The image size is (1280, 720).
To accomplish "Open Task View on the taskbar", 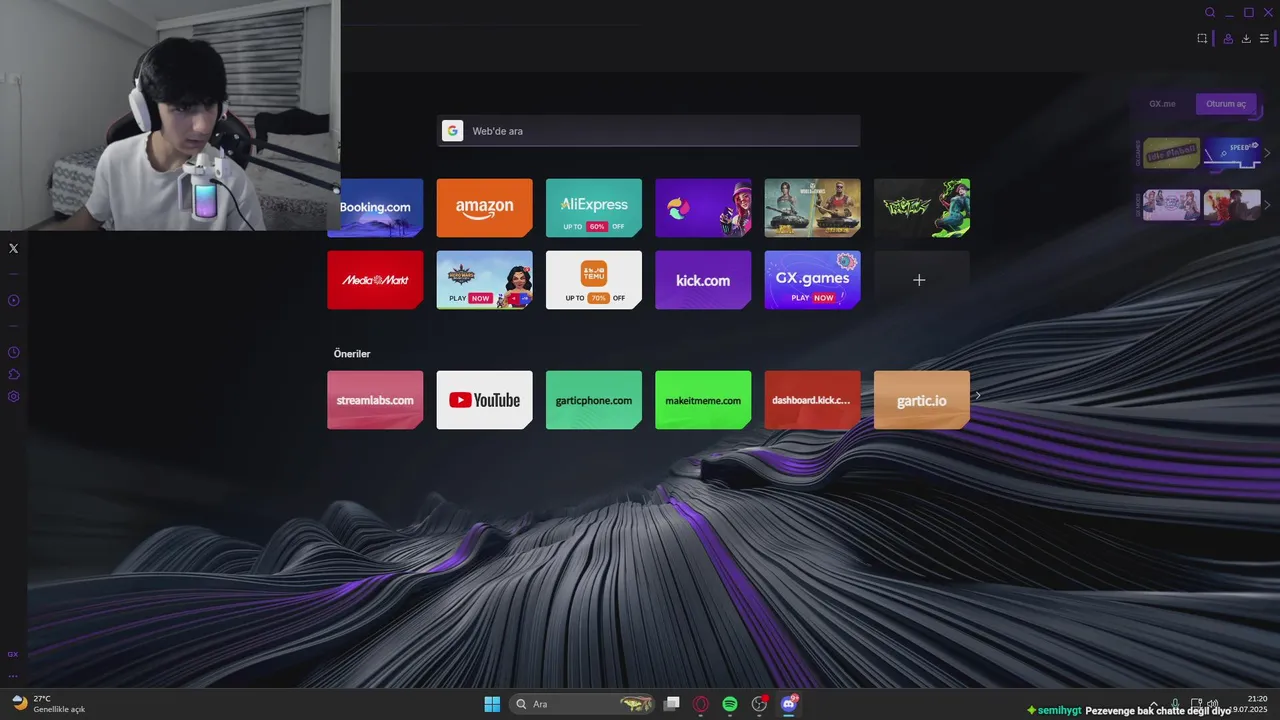I will point(672,704).
